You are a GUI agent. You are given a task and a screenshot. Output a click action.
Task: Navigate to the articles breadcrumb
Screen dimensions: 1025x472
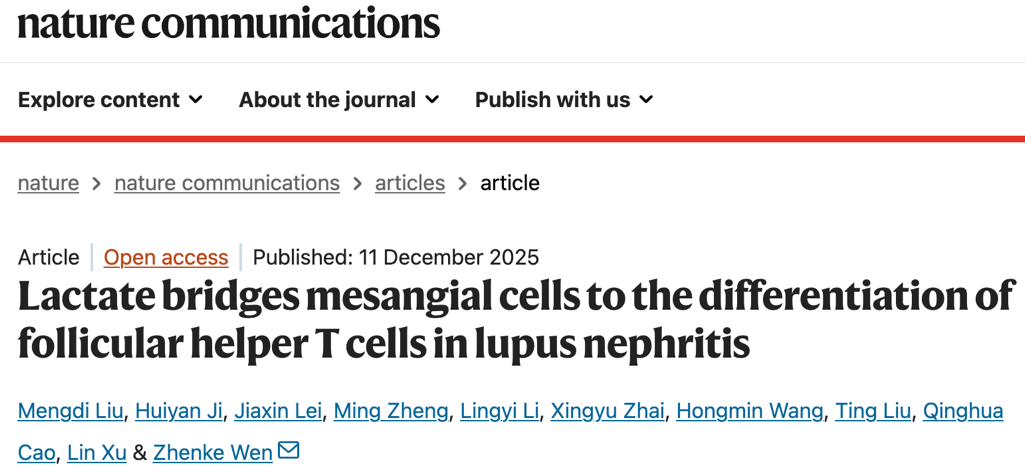pos(410,183)
